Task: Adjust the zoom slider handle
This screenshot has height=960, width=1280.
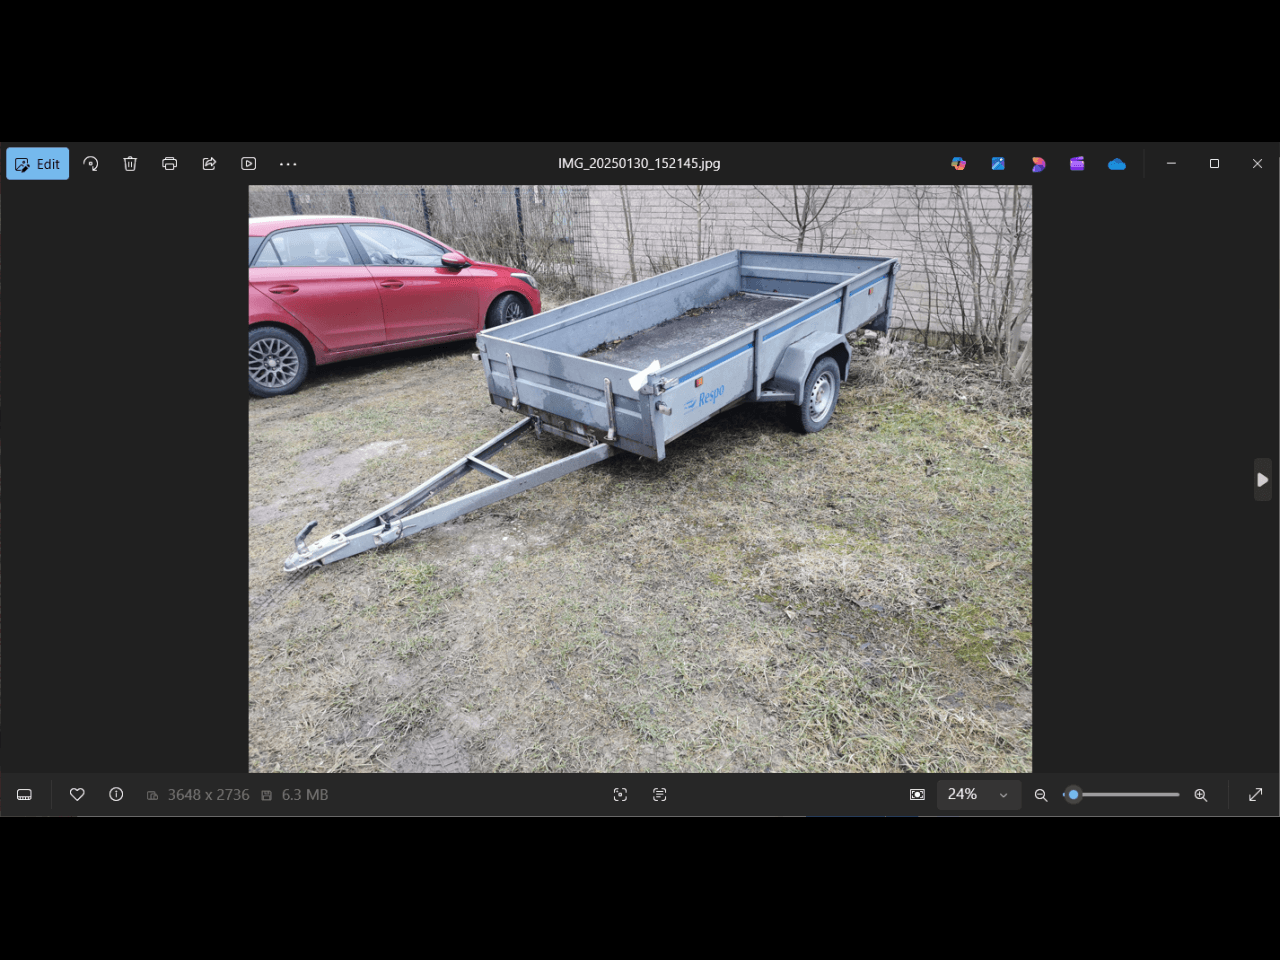Action: point(1073,795)
